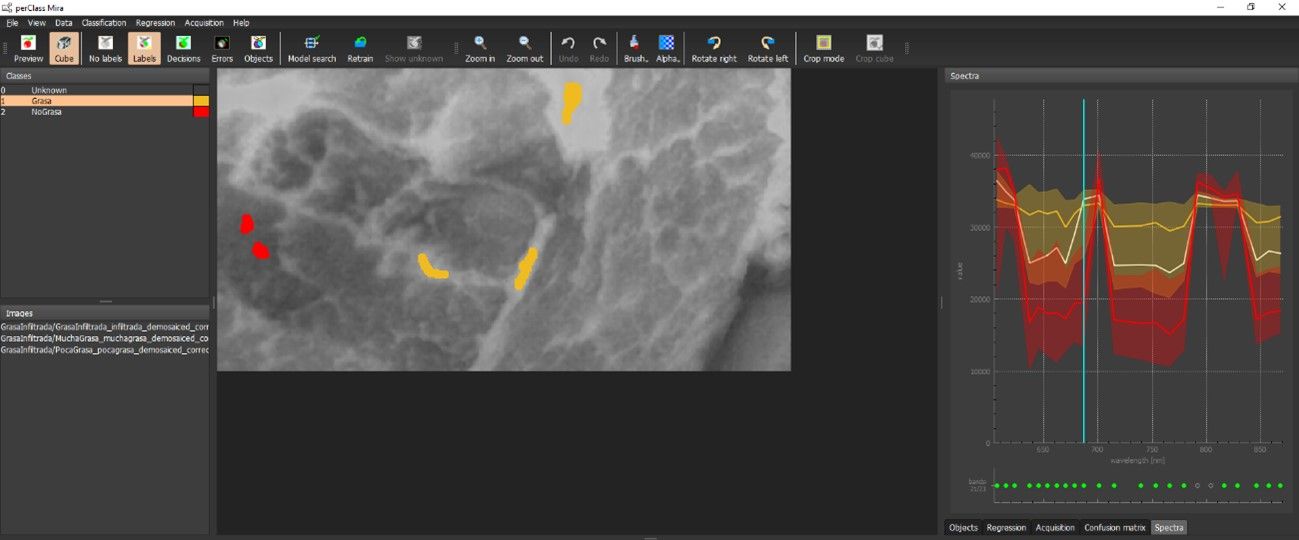
Task: Switch to Cube view mode
Action: click(64, 48)
